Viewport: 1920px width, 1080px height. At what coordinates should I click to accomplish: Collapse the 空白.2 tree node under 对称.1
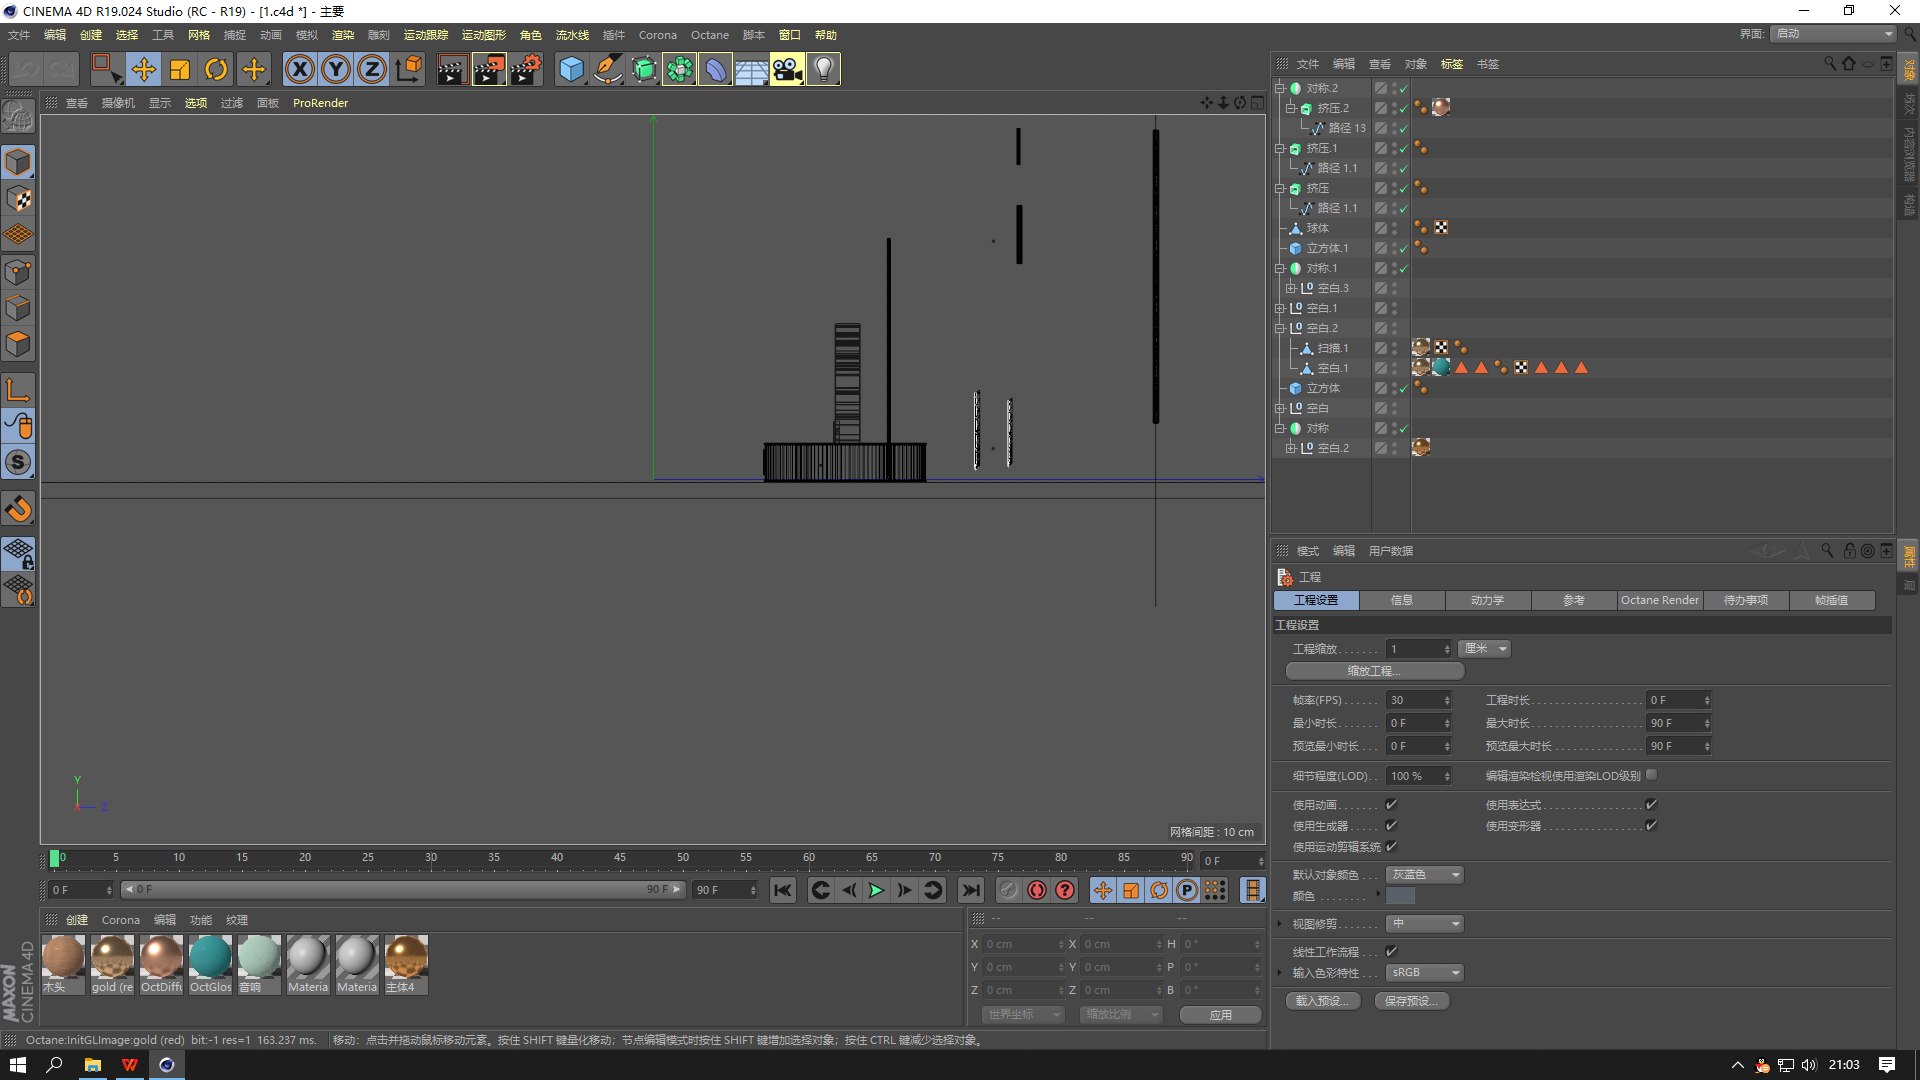click(1280, 328)
